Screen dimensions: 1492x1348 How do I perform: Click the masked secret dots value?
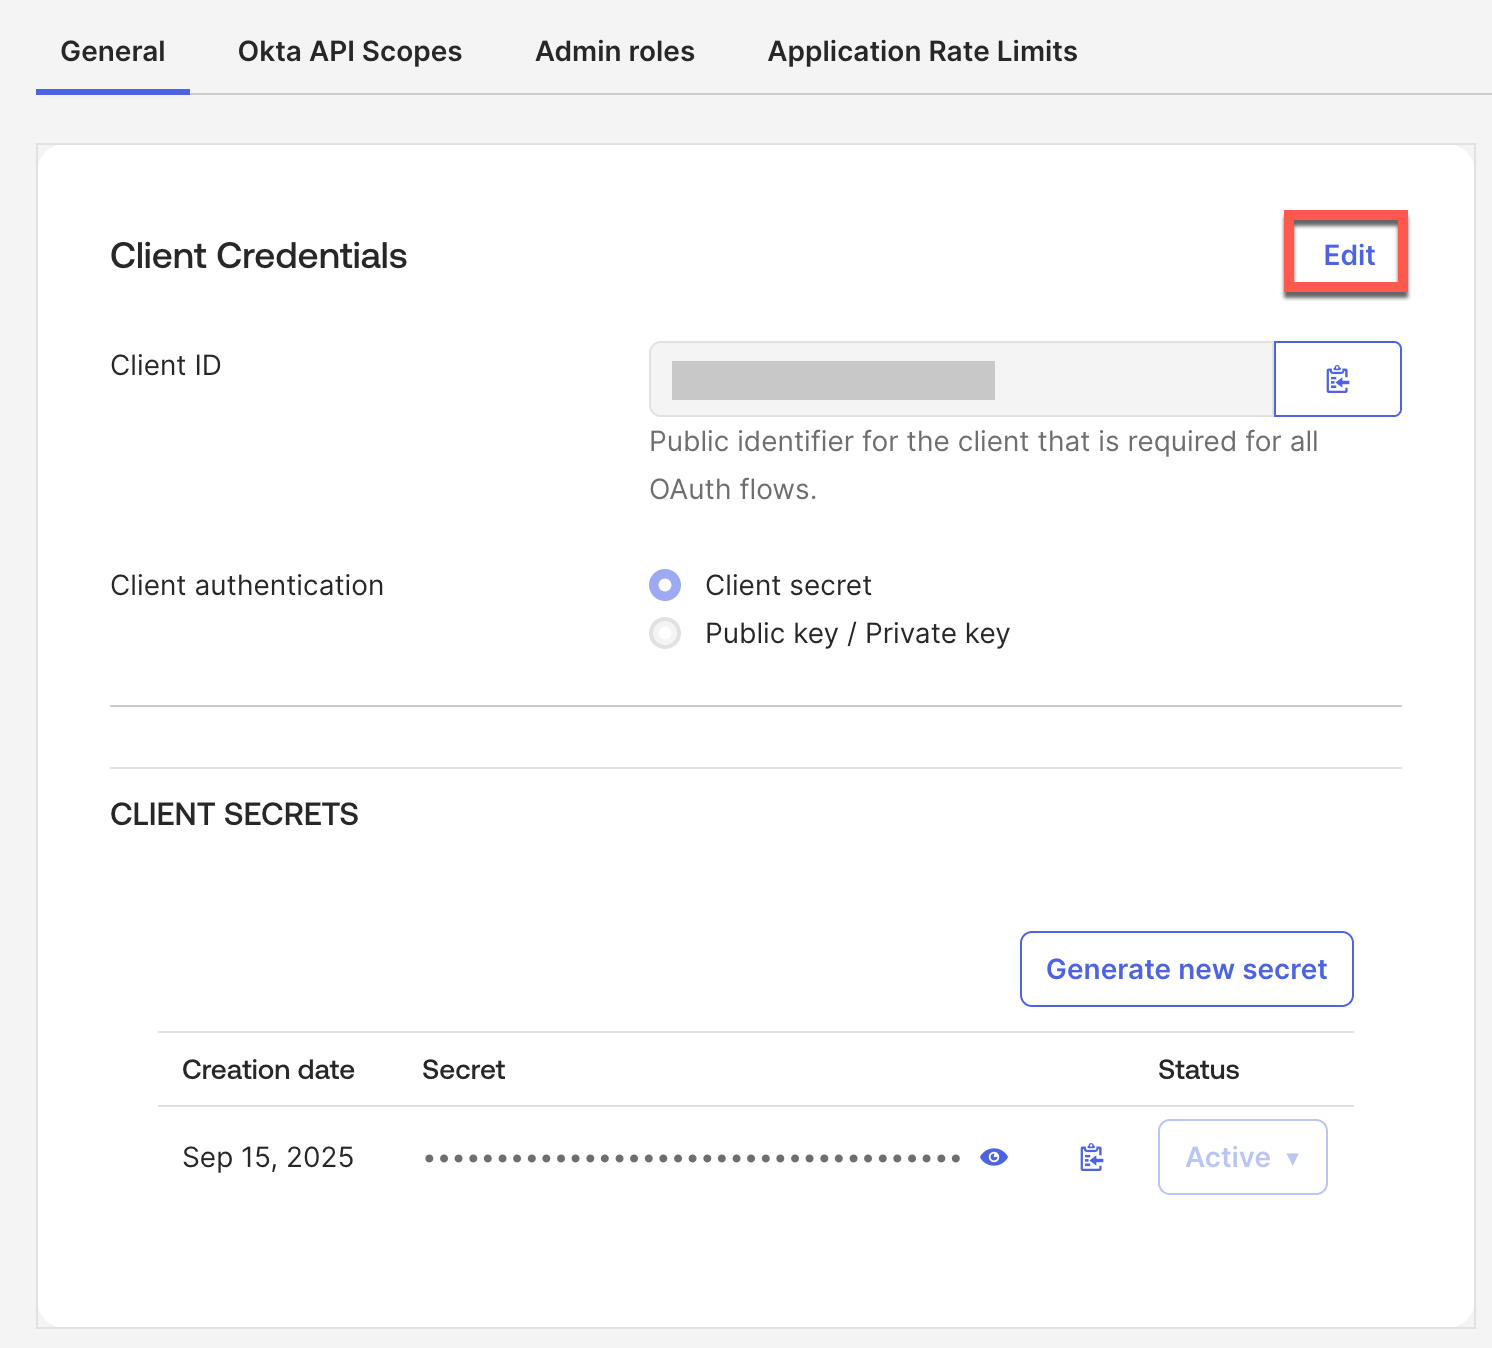coord(692,1158)
